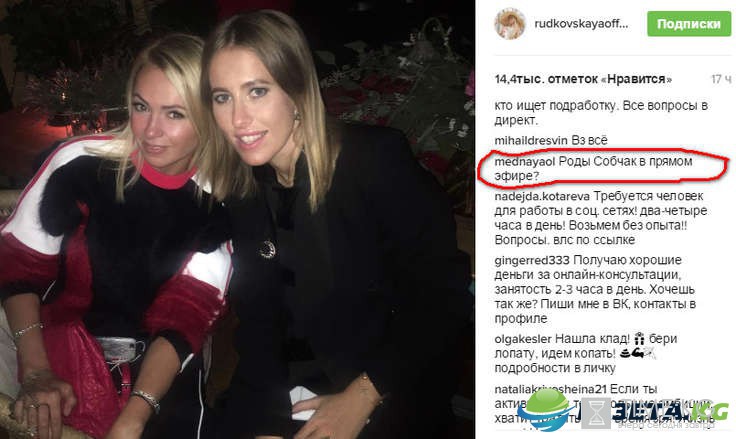Open commenter mihaildresvin's profile

coord(531,140)
